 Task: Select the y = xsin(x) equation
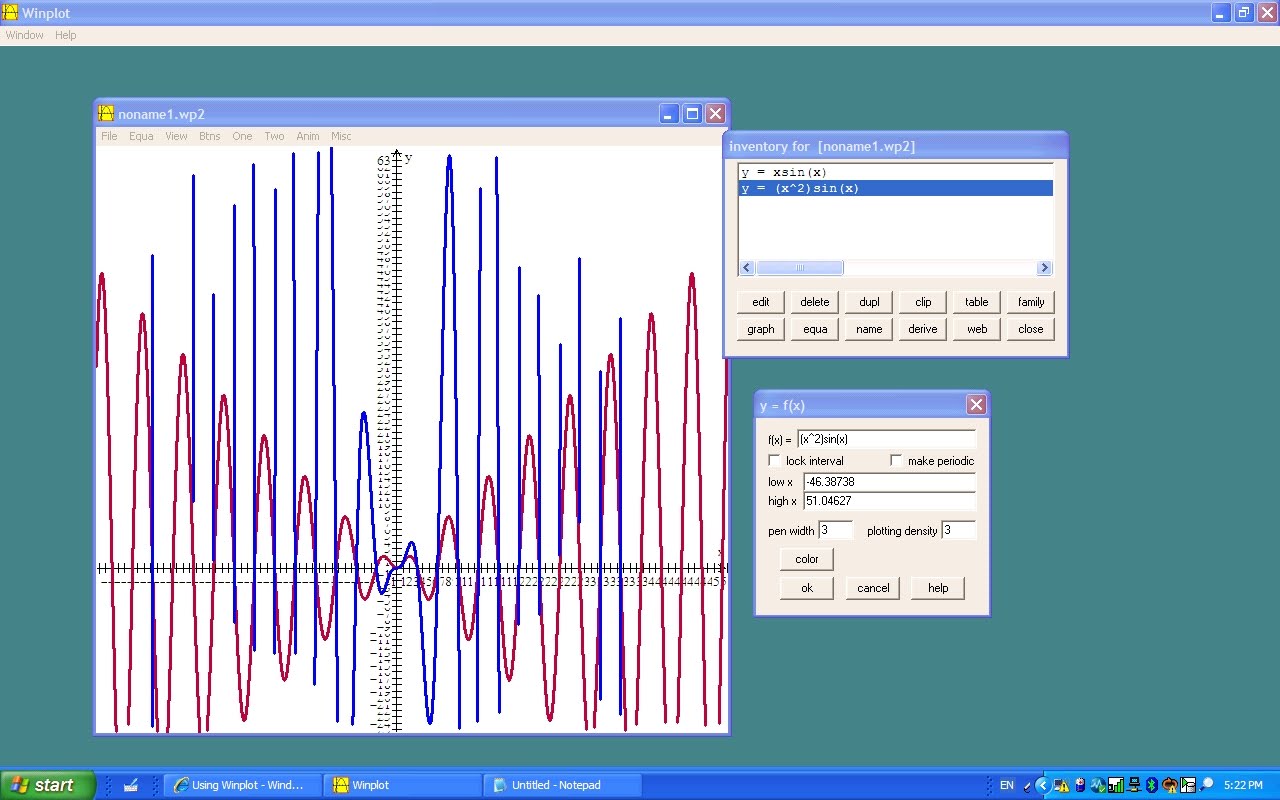(800, 171)
